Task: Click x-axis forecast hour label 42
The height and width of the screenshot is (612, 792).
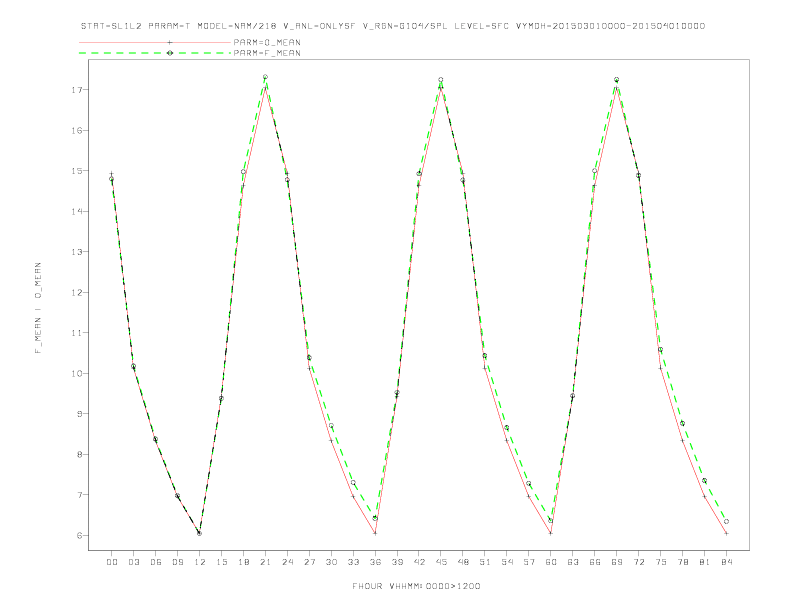Action: [x=419, y=562]
